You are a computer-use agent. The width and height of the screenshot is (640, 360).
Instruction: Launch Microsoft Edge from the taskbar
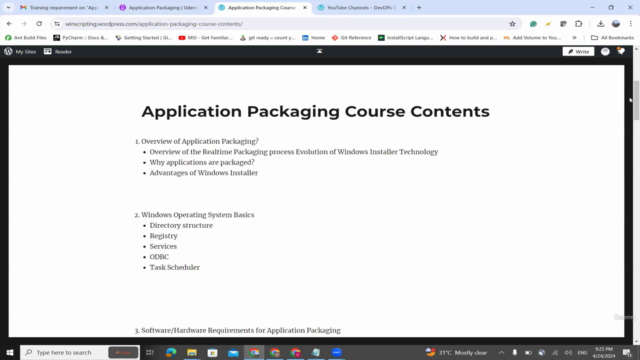171,352
